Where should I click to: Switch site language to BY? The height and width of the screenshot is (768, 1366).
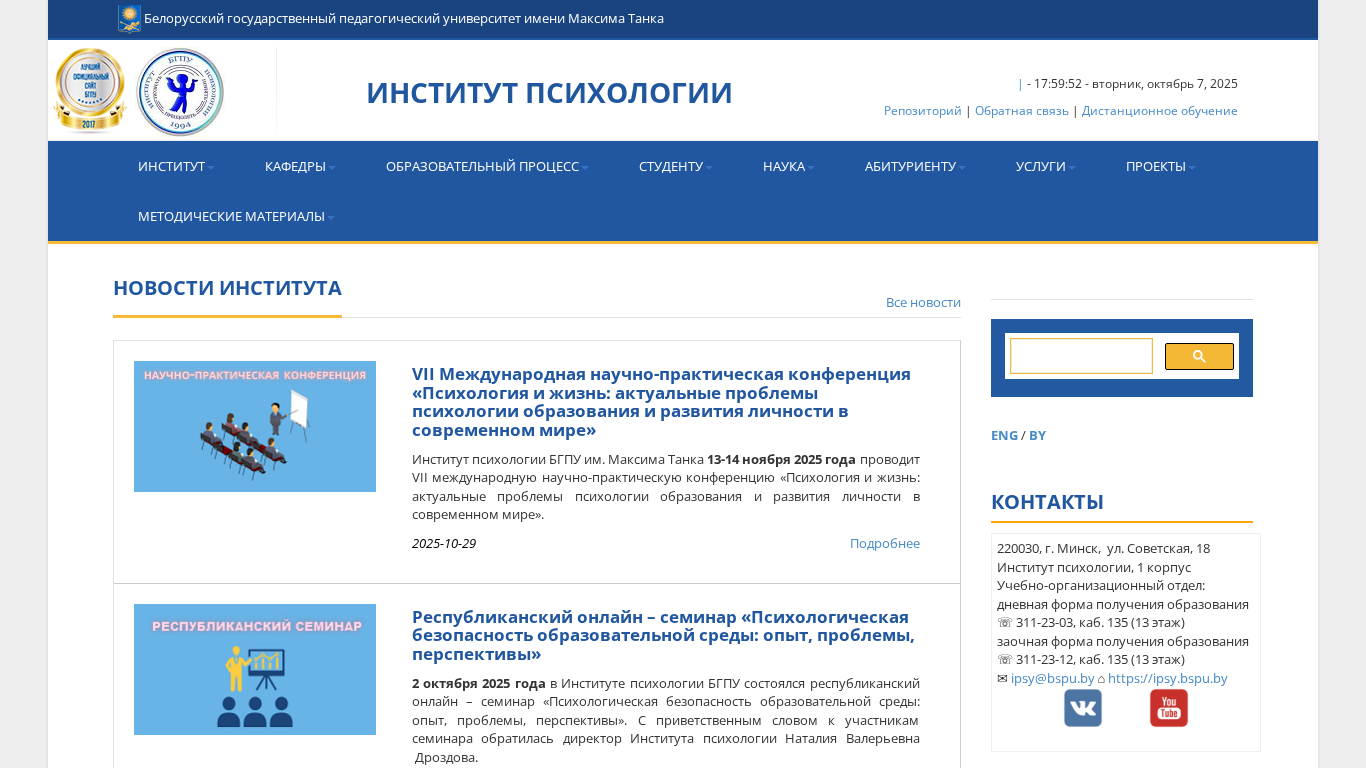point(1037,435)
